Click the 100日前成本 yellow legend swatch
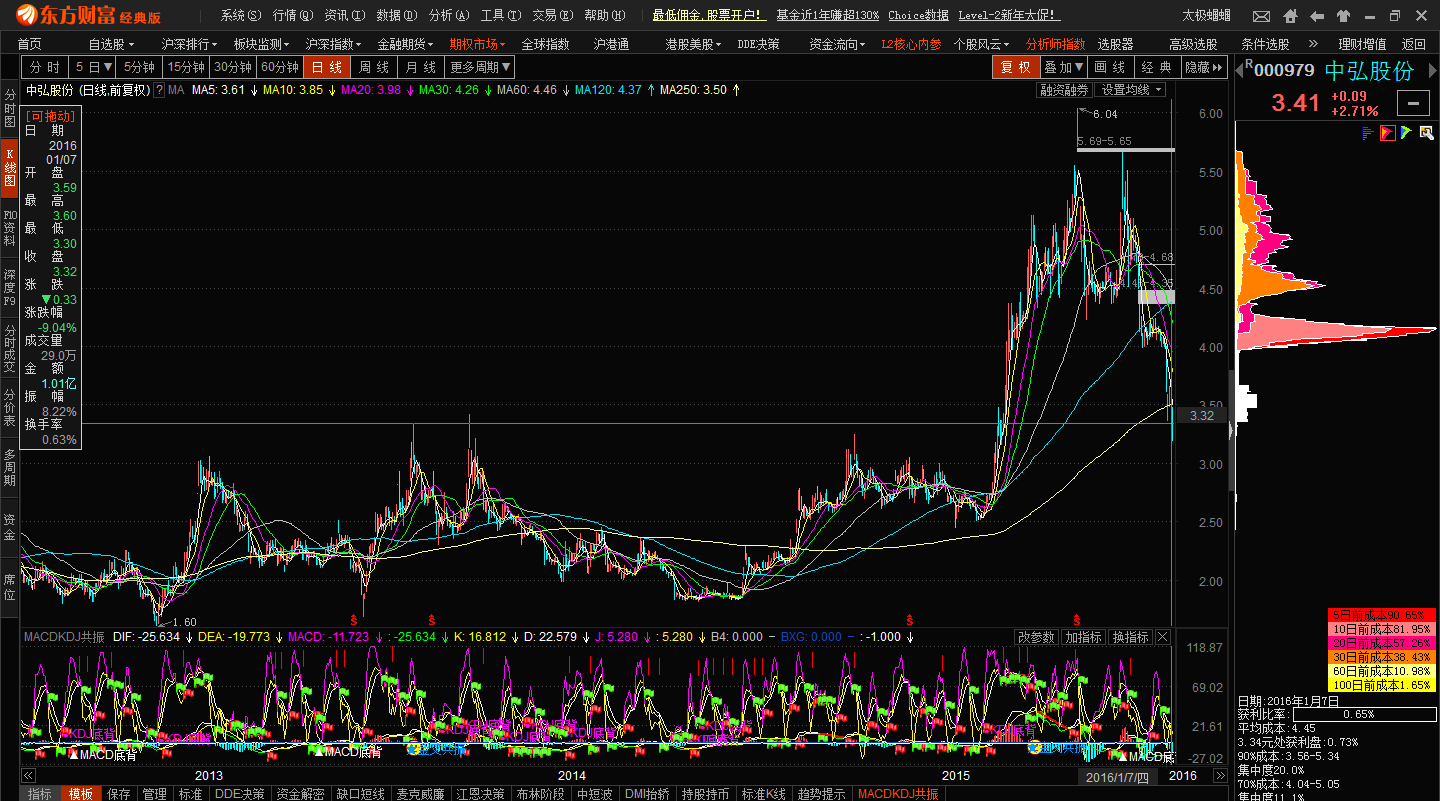The image size is (1440, 801). pyautogui.click(x=1381, y=685)
